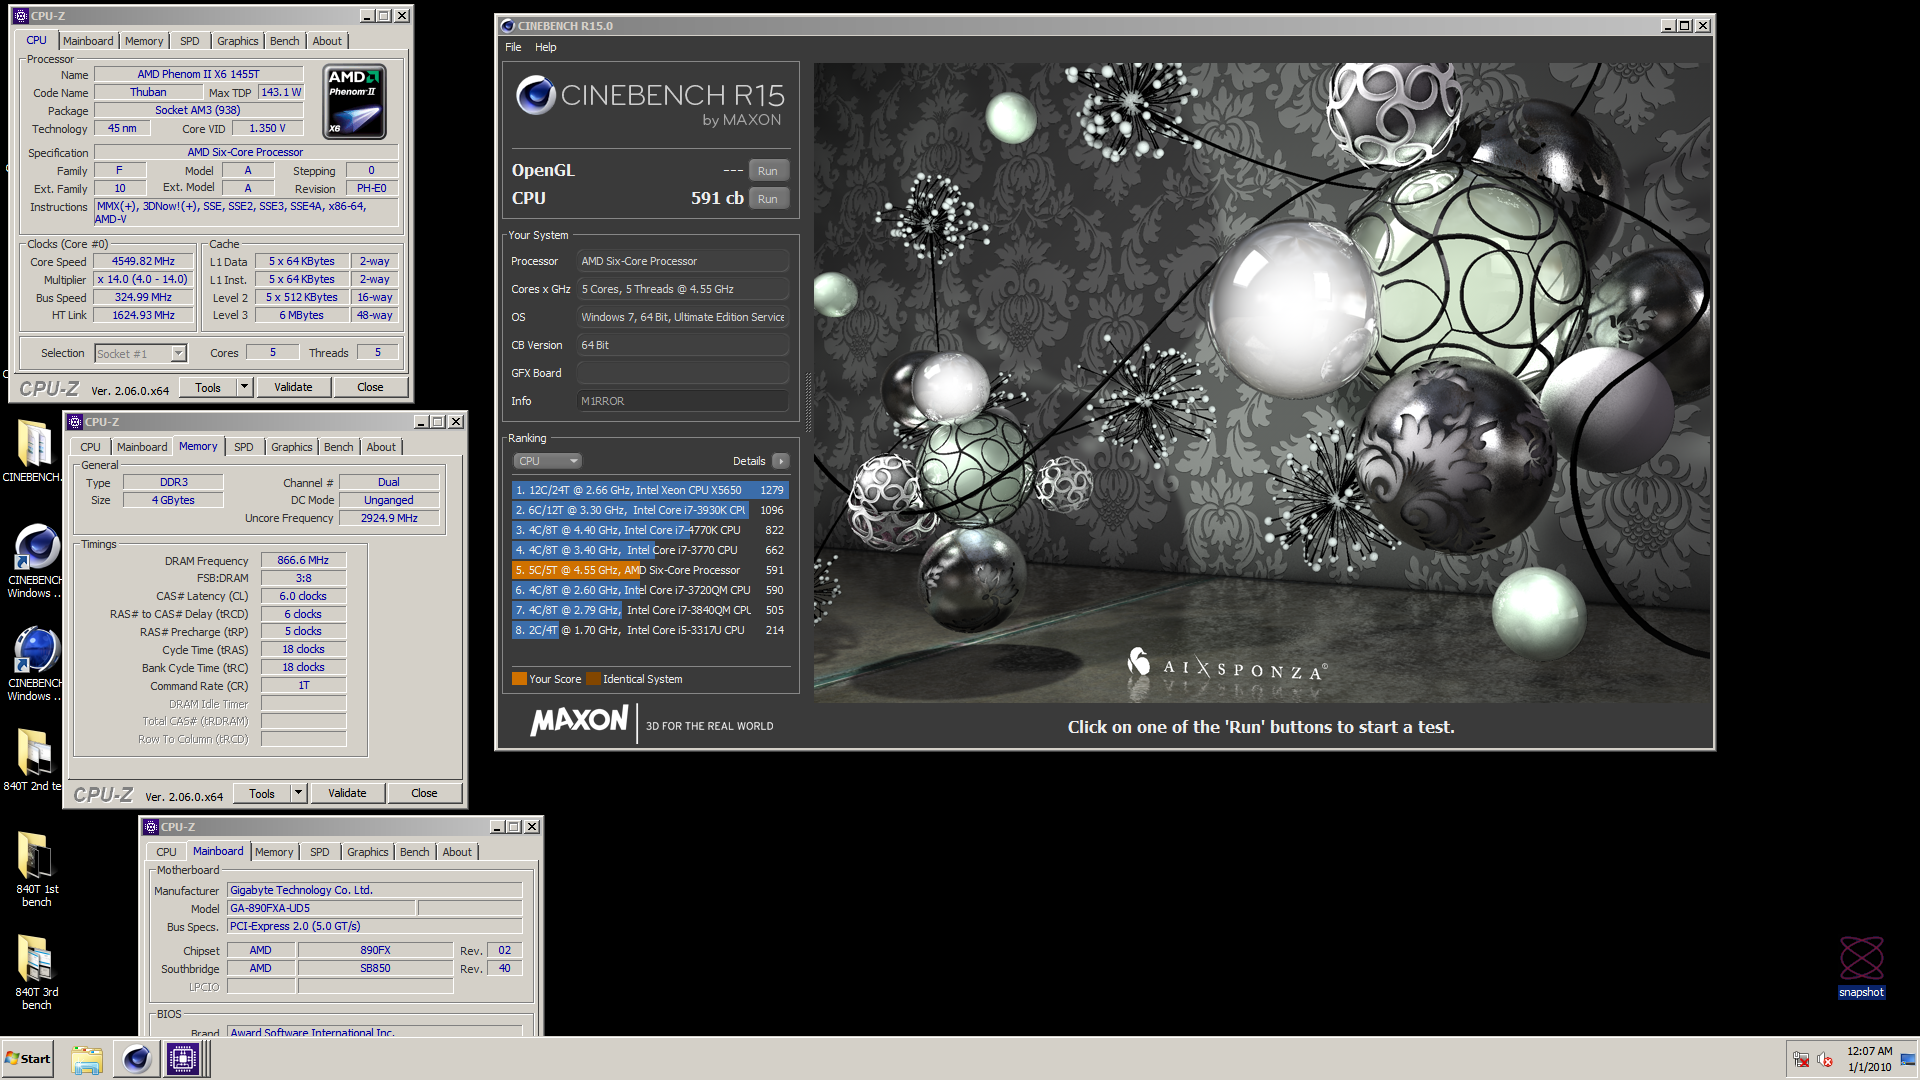This screenshot has height=1080, width=1920.
Task: Click the network status tray icon
Action: (1801, 1060)
